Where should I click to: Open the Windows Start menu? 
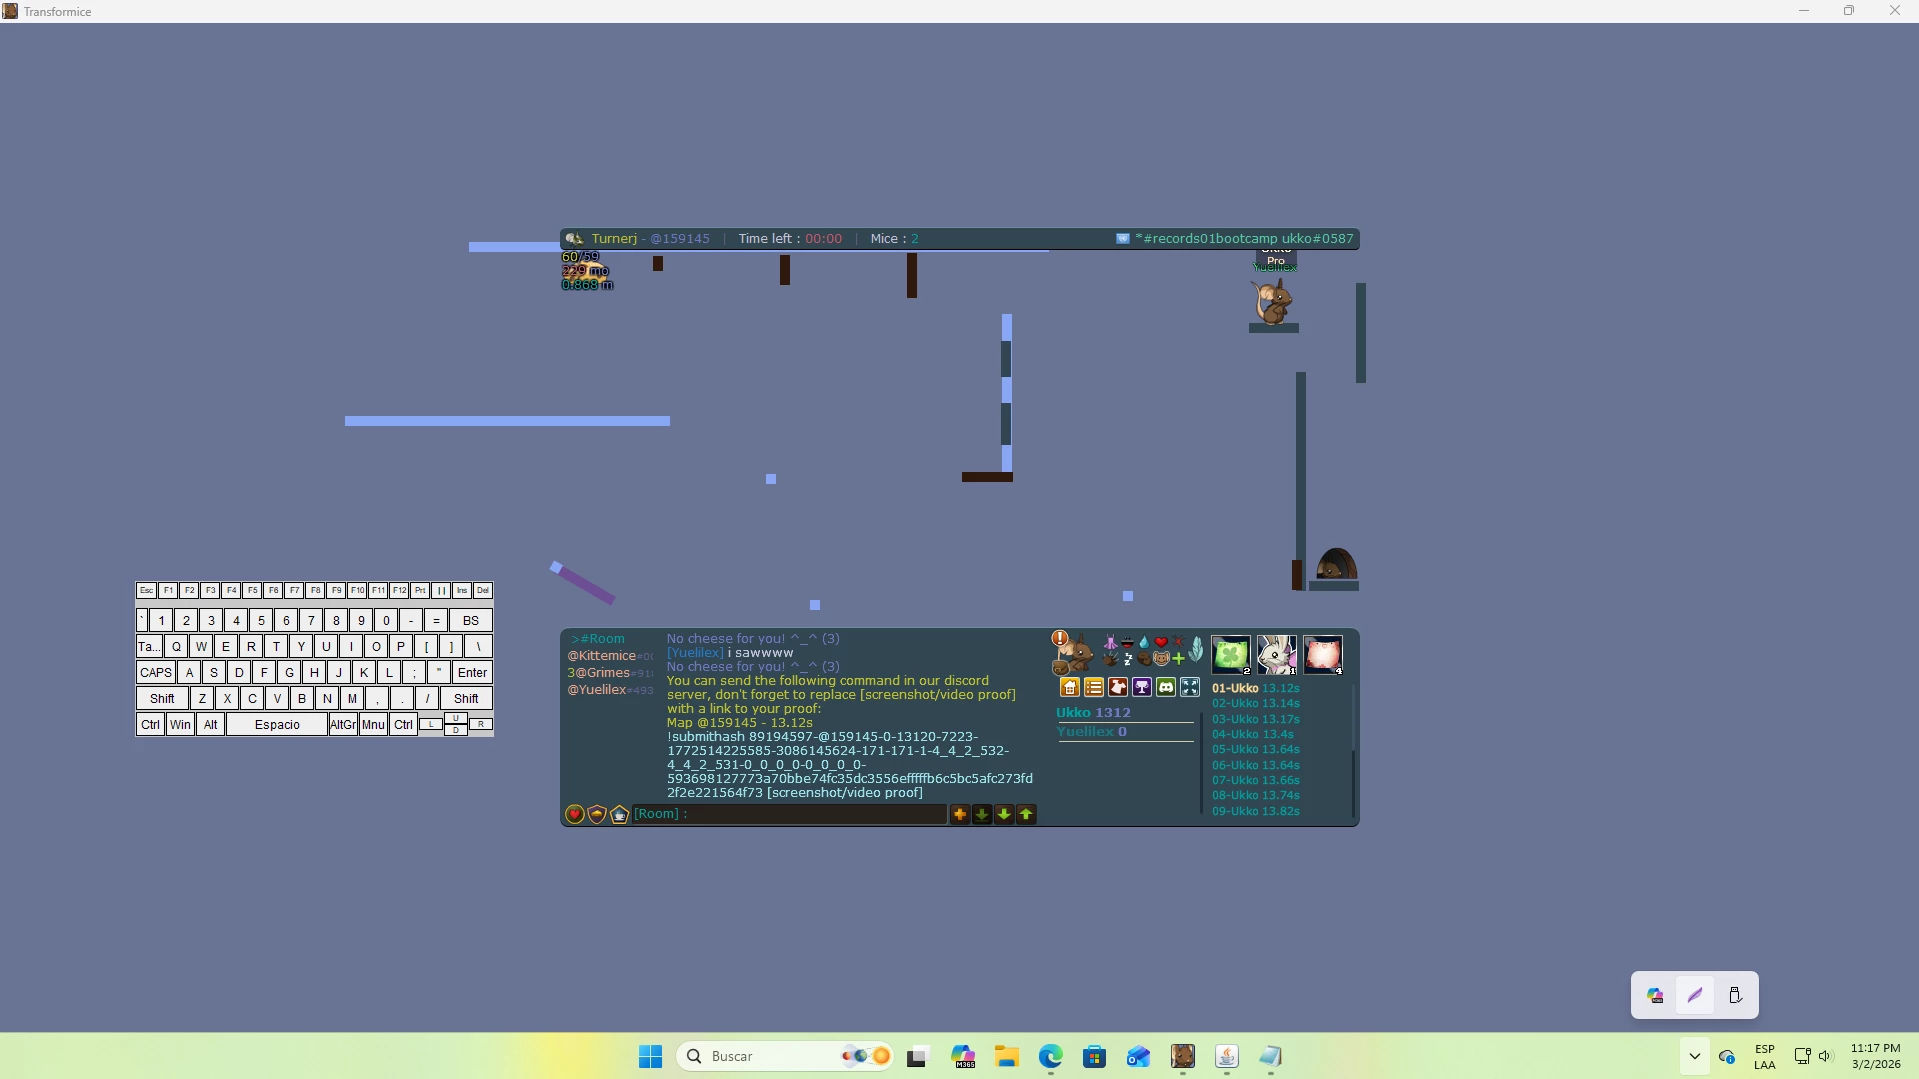pyautogui.click(x=651, y=1056)
